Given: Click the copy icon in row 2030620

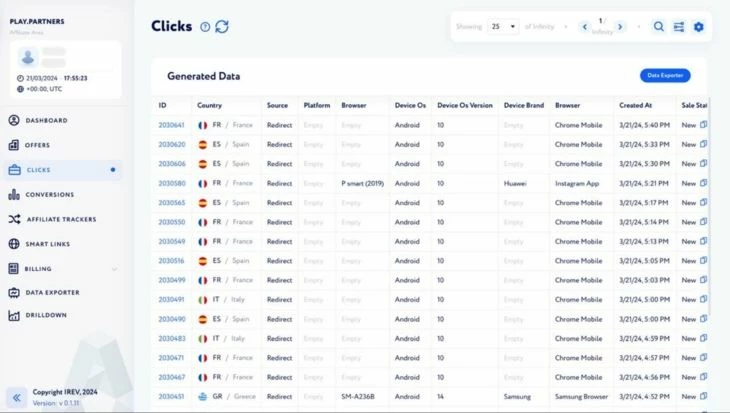Looking at the screenshot, I should coord(703,144).
